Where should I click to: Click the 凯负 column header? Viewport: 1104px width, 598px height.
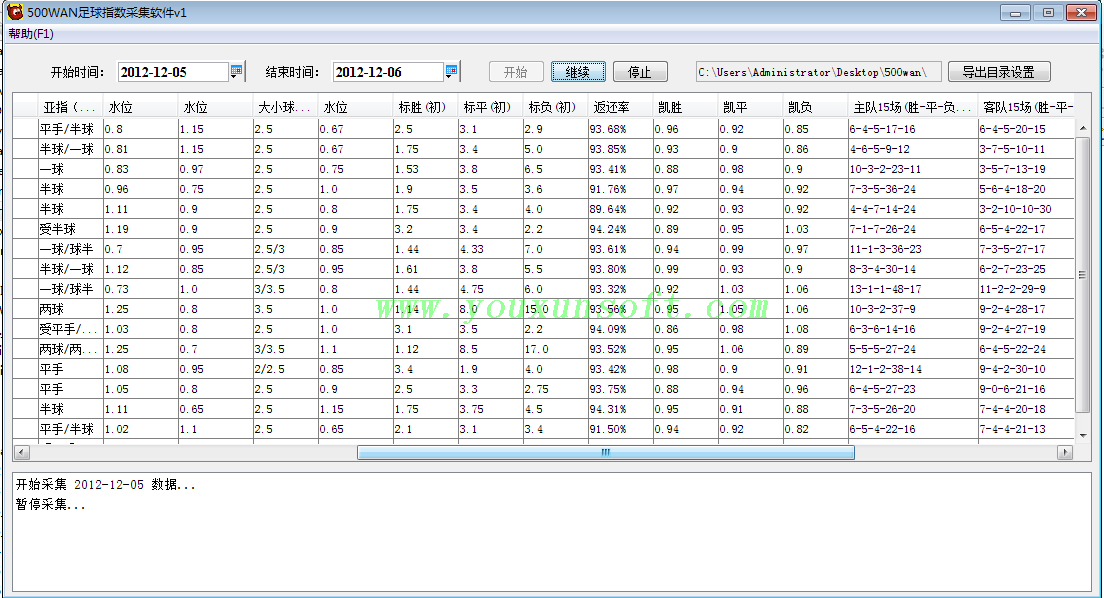(x=815, y=107)
